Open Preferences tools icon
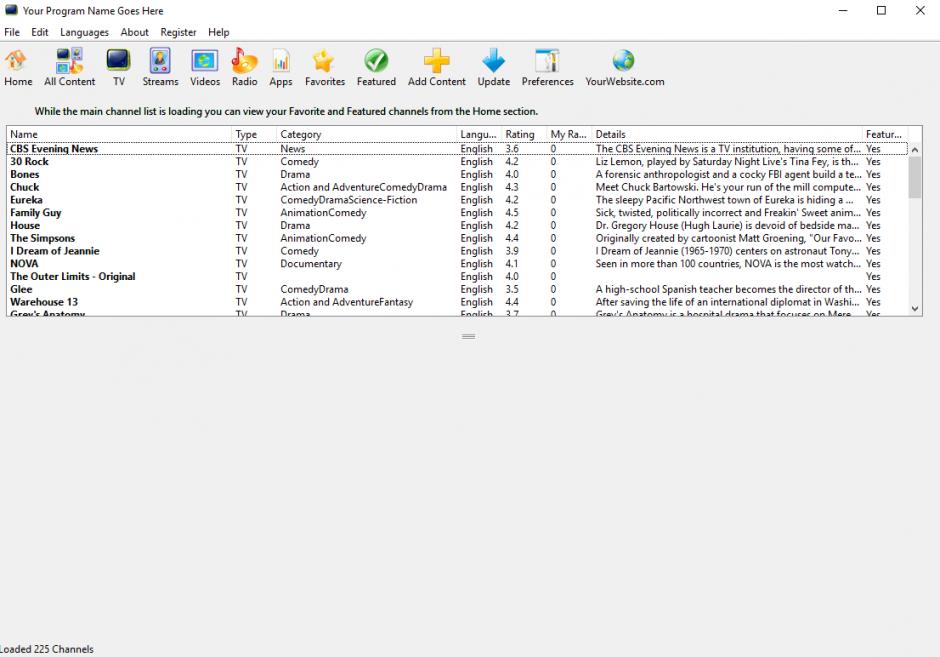This screenshot has height=657, width=940. (547, 61)
